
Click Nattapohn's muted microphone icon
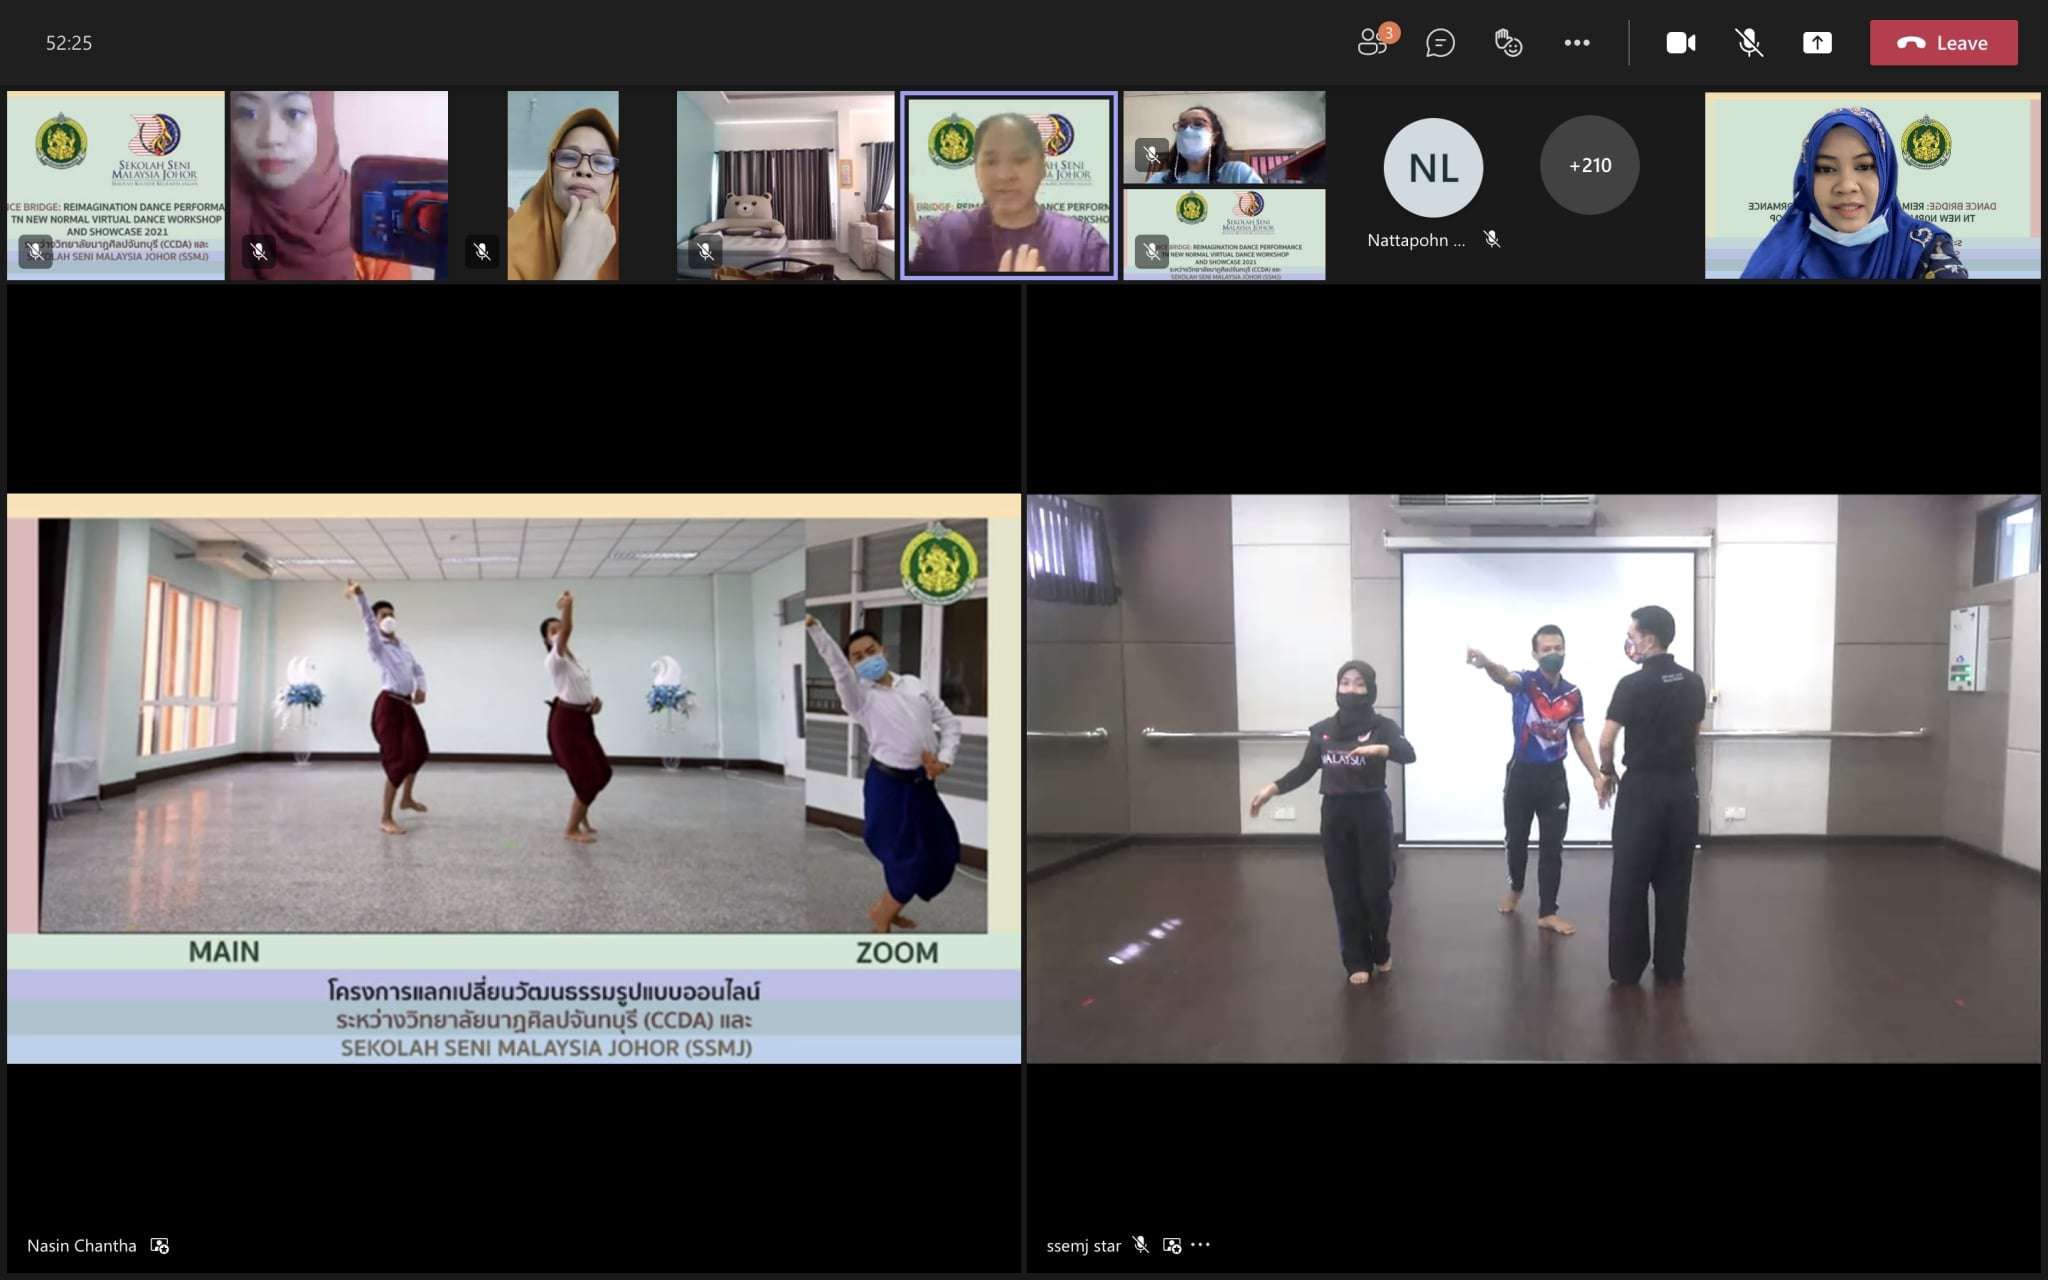(x=1492, y=240)
